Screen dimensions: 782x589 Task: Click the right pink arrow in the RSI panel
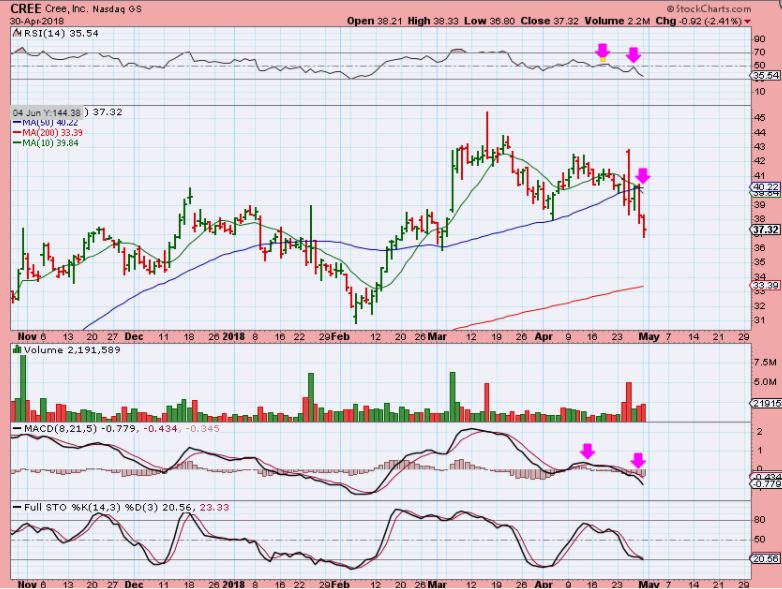(634, 55)
